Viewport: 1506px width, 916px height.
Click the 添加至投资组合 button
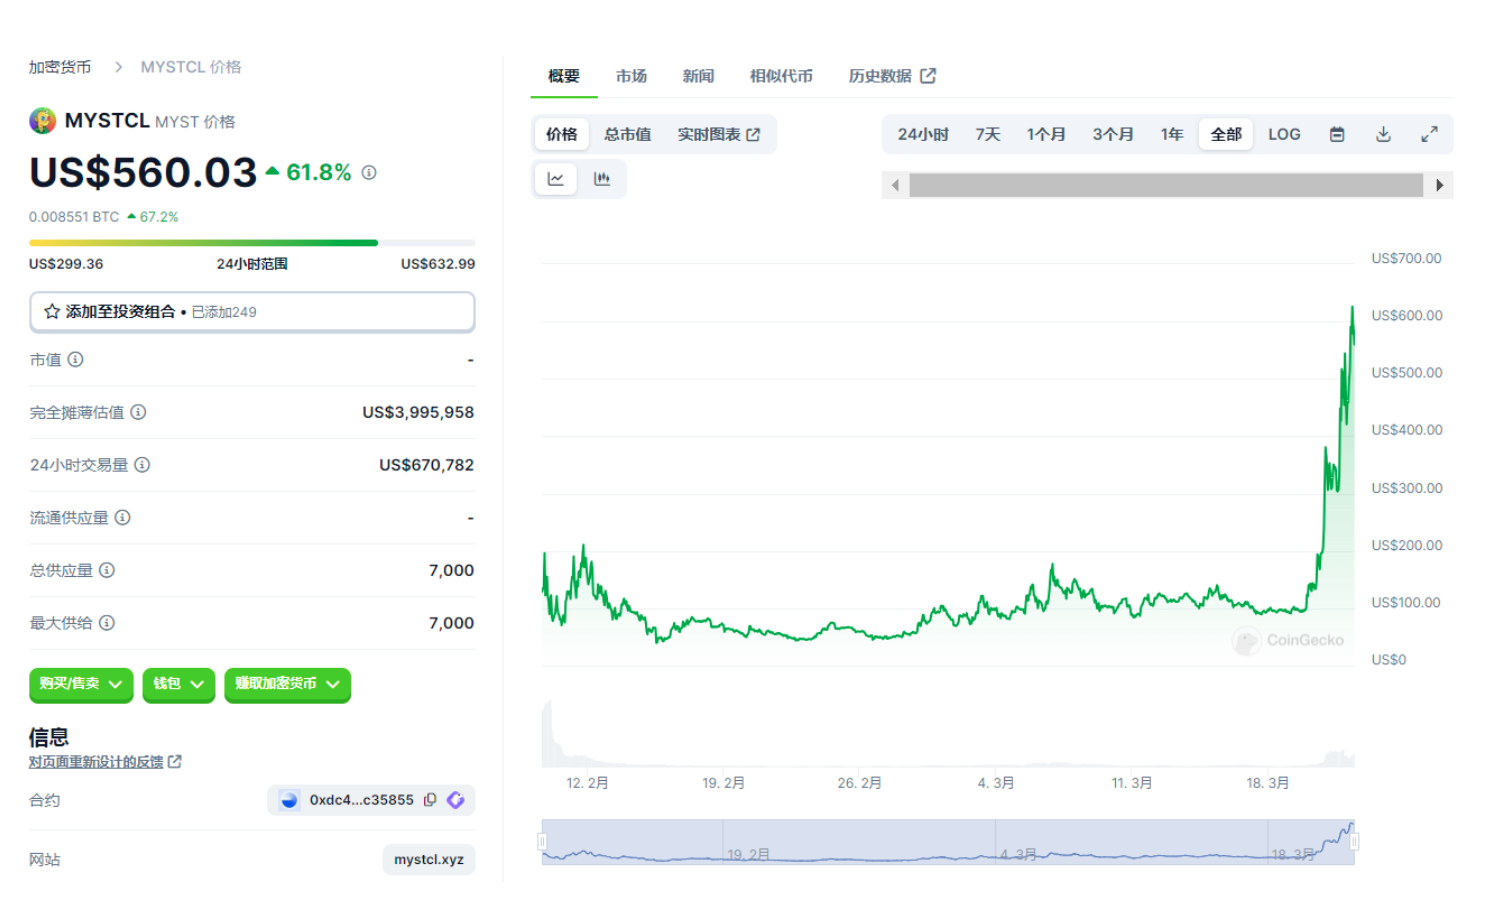click(252, 312)
